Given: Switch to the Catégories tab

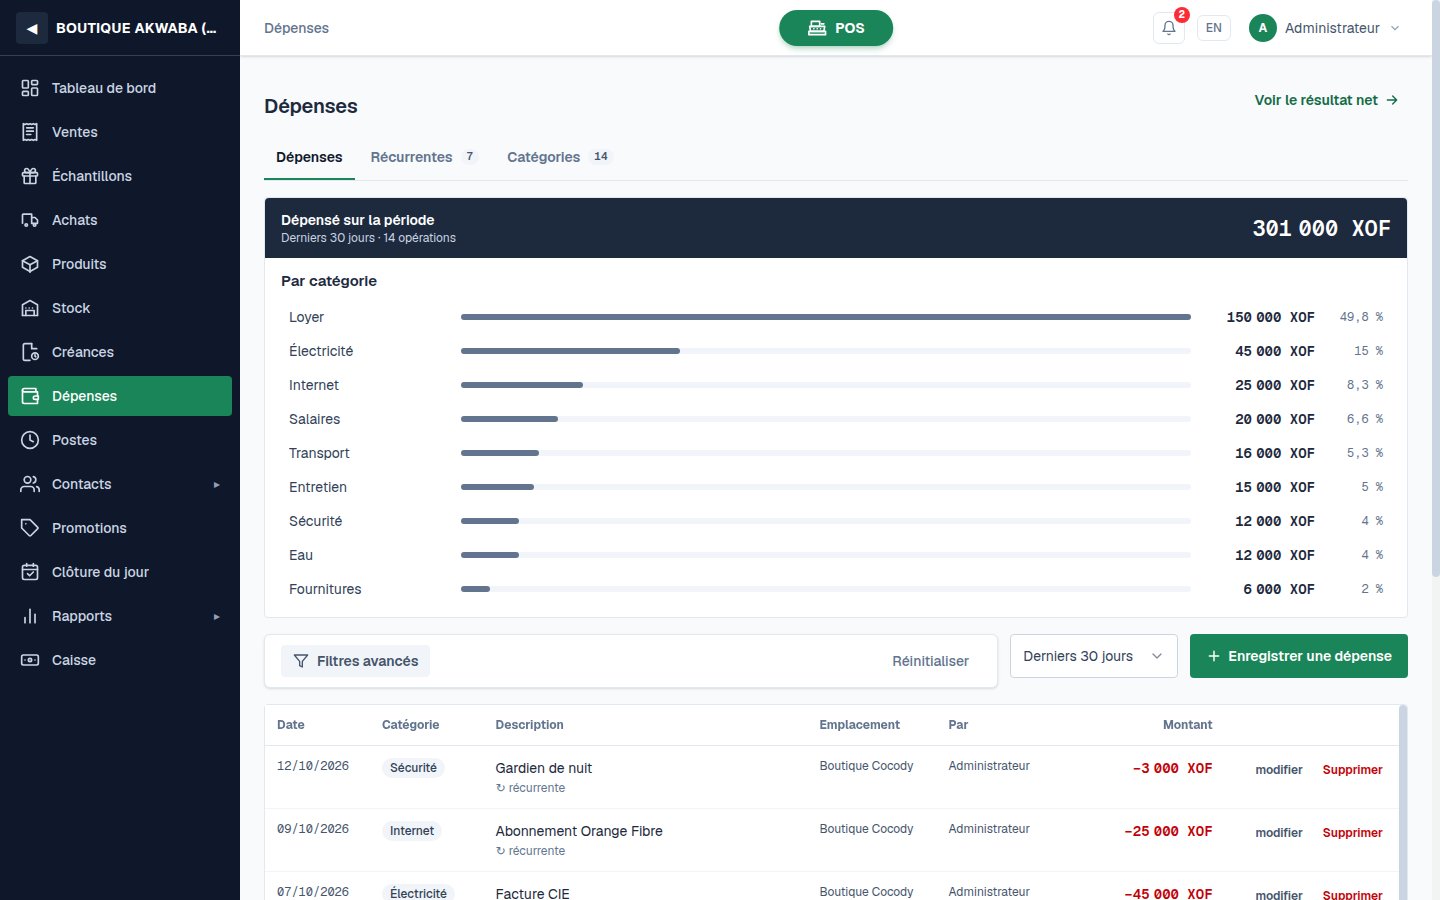Looking at the screenshot, I should click(558, 157).
